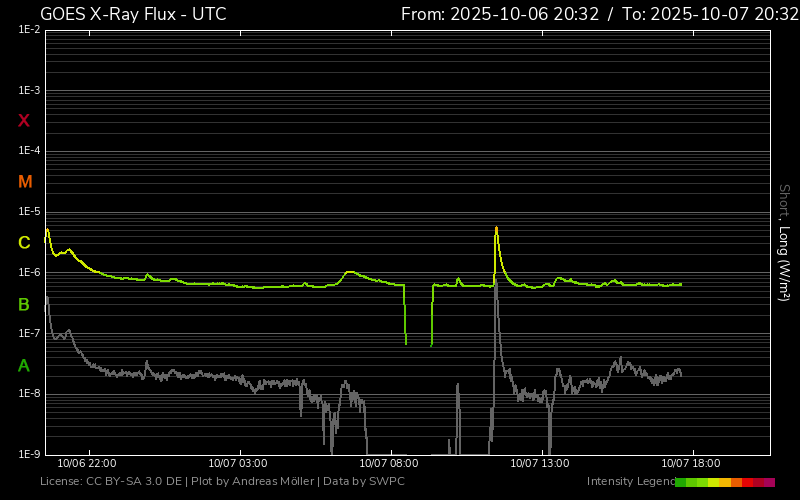Click the '10/06 22:00' time axis label
800x500 pixels.
87,463
